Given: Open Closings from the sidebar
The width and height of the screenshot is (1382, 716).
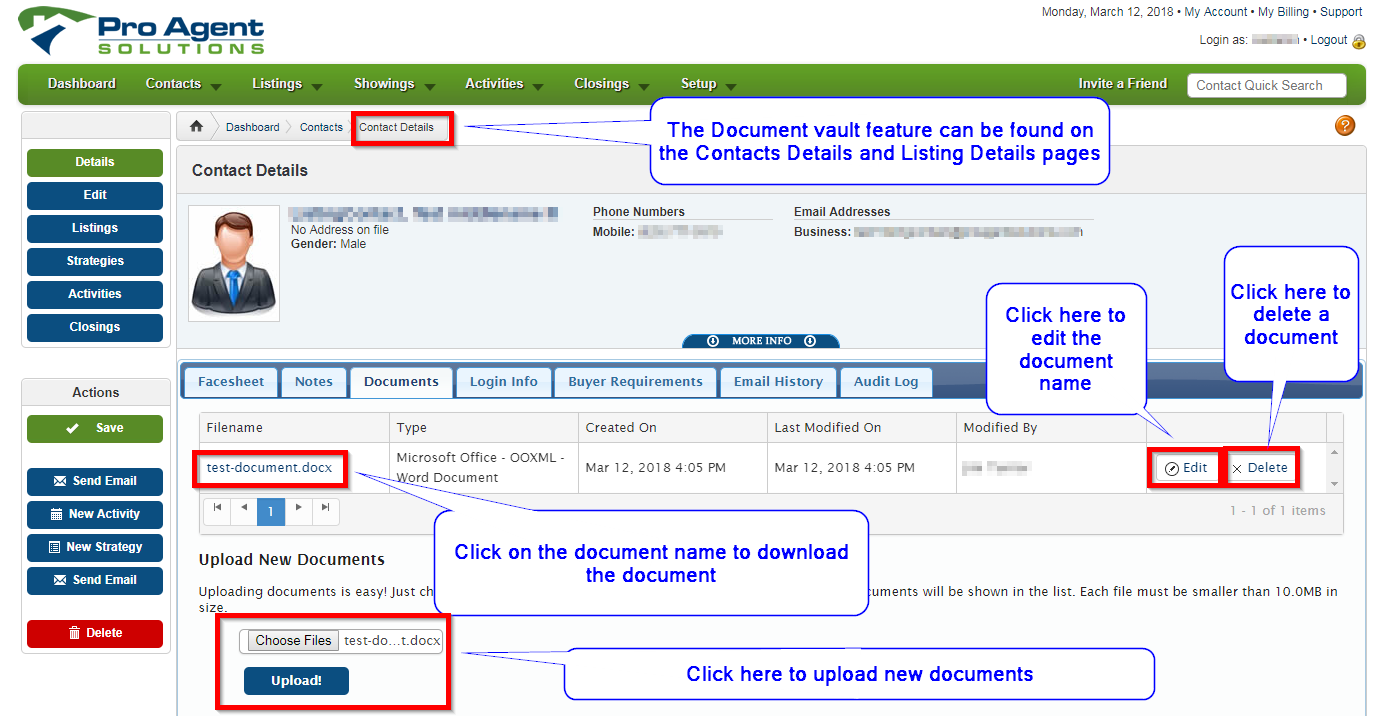Looking at the screenshot, I should coord(95,327).
